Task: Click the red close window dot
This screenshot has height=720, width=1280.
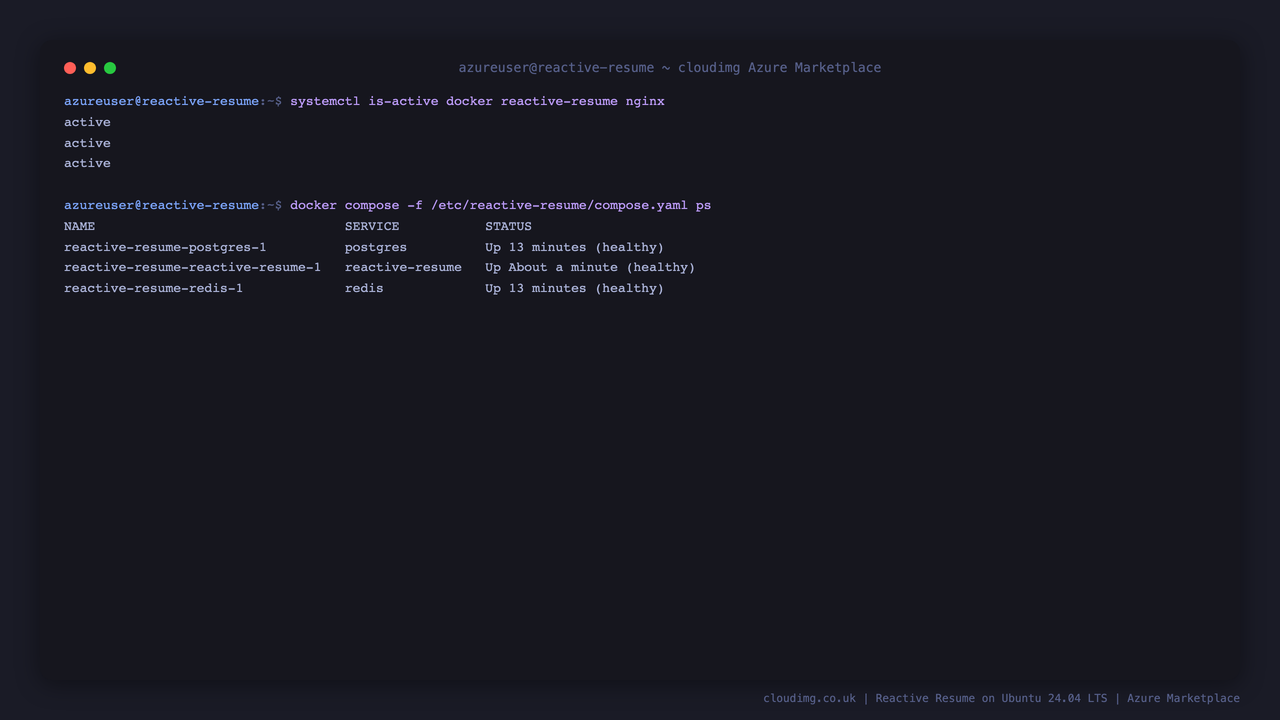Action: [70, 68]
